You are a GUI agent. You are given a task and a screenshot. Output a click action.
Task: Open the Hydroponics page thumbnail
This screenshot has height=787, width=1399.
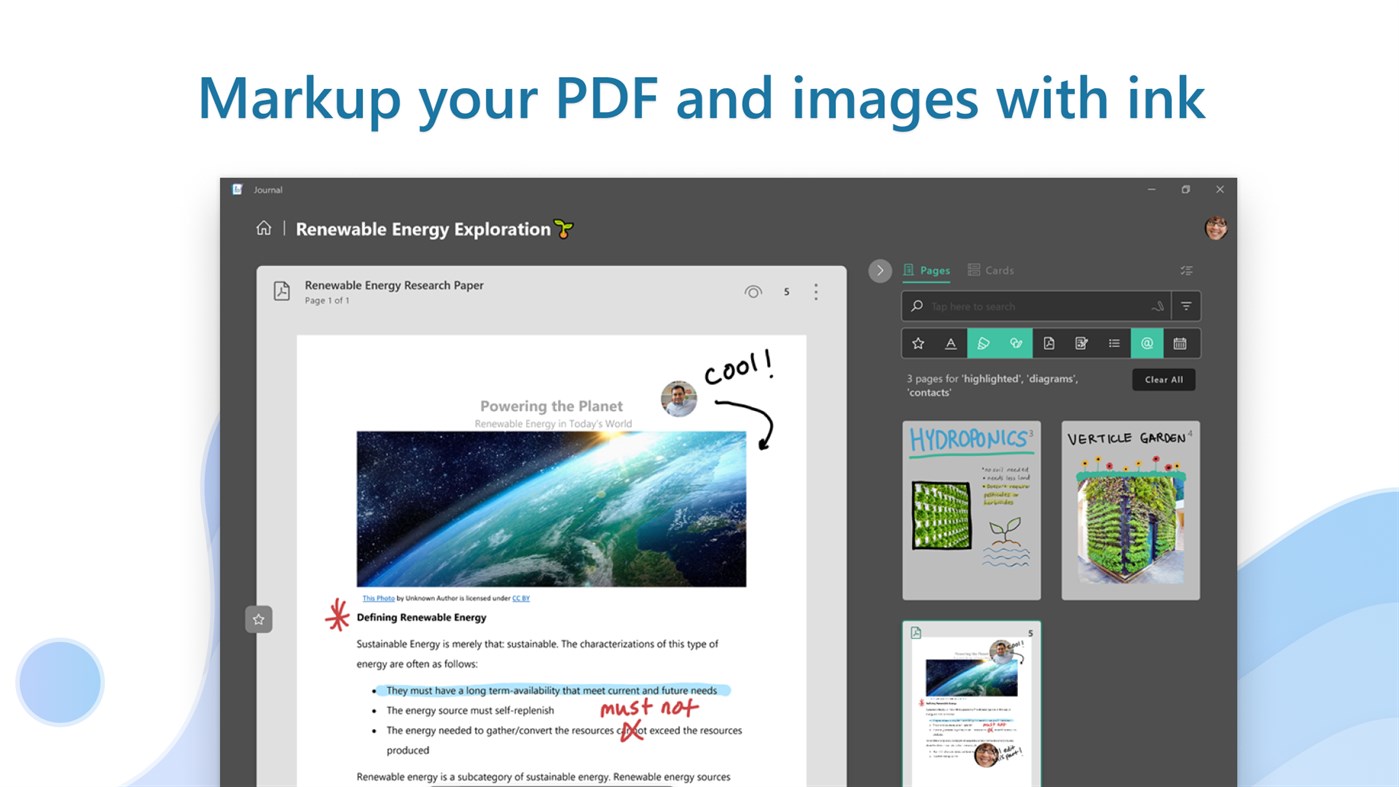[971, 510]
